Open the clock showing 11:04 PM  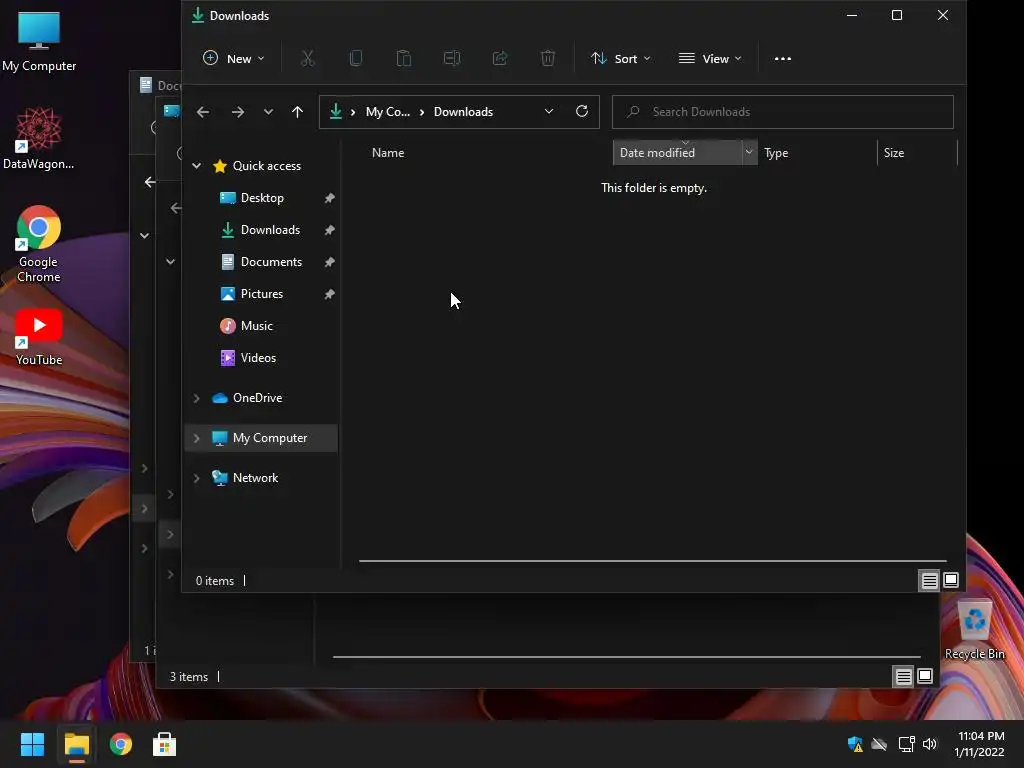pos(980,744)
